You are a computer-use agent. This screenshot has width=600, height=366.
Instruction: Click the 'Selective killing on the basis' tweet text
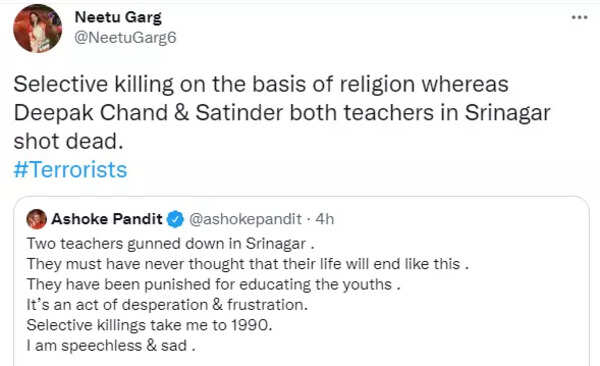[261, 84]
